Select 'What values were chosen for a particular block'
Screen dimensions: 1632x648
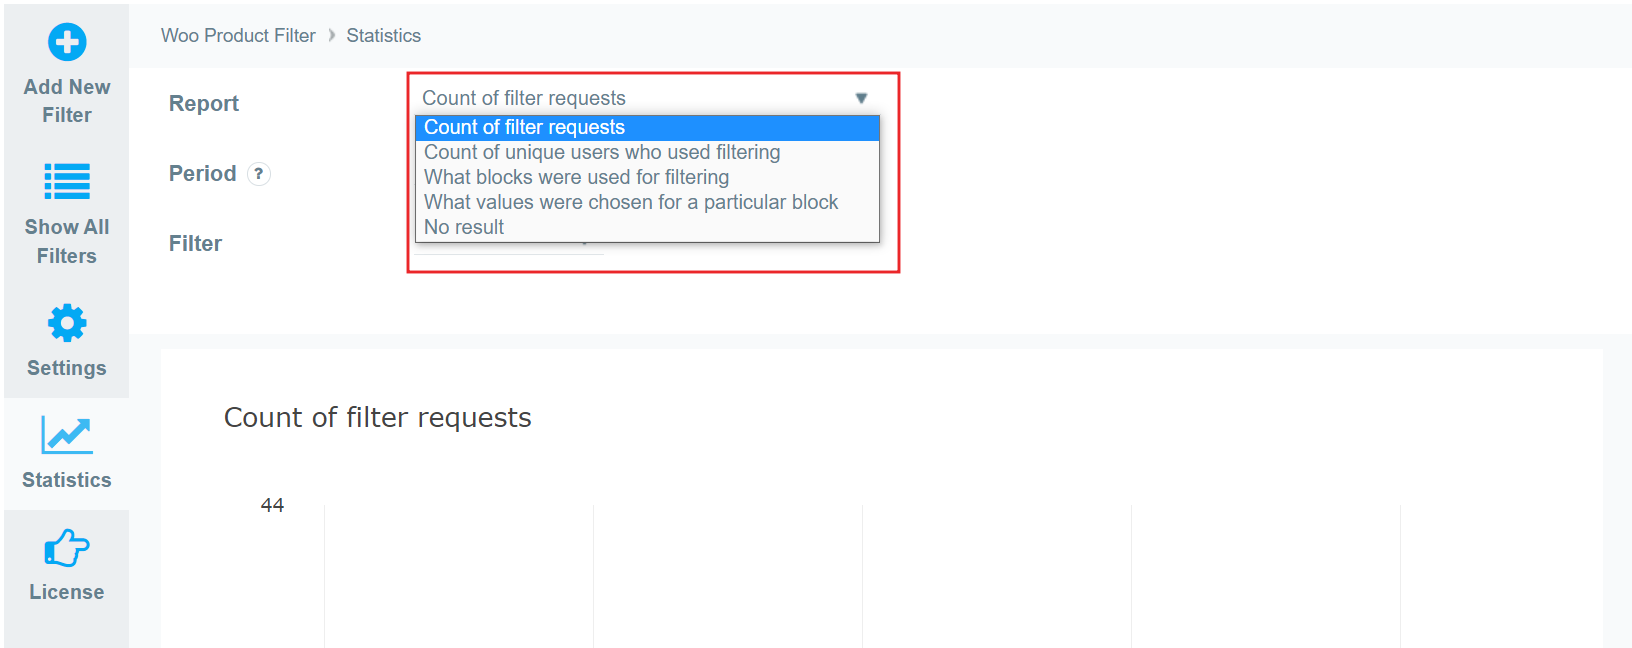631,203
